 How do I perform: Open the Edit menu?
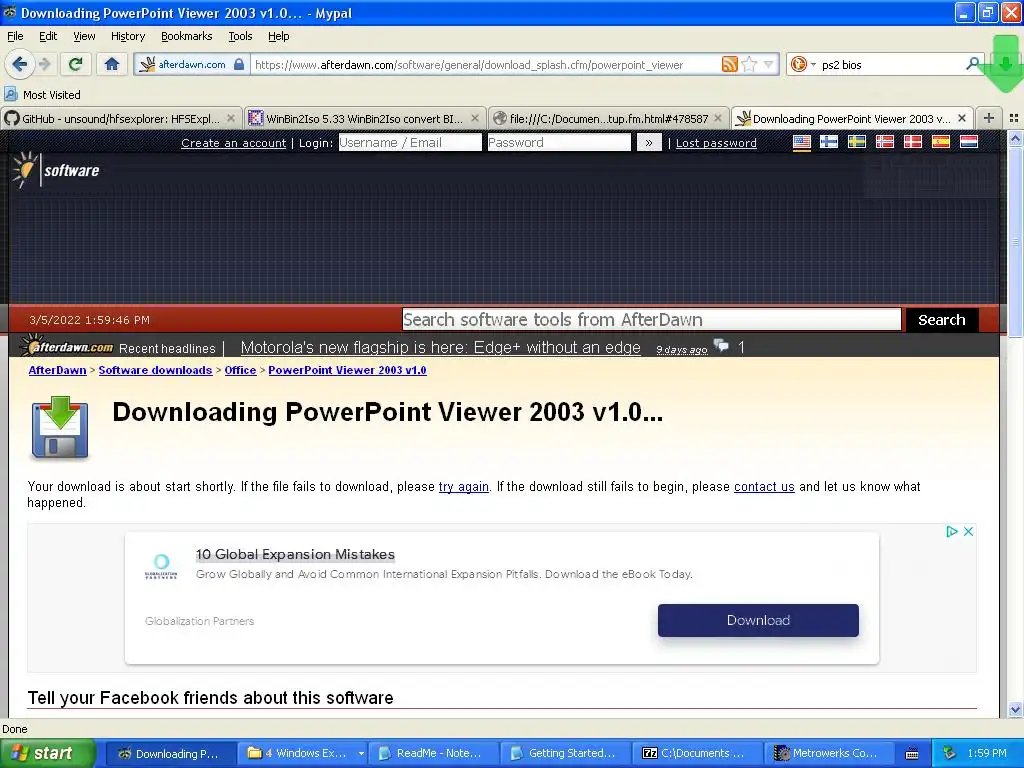pyautogui.click(x=48, y=36)
